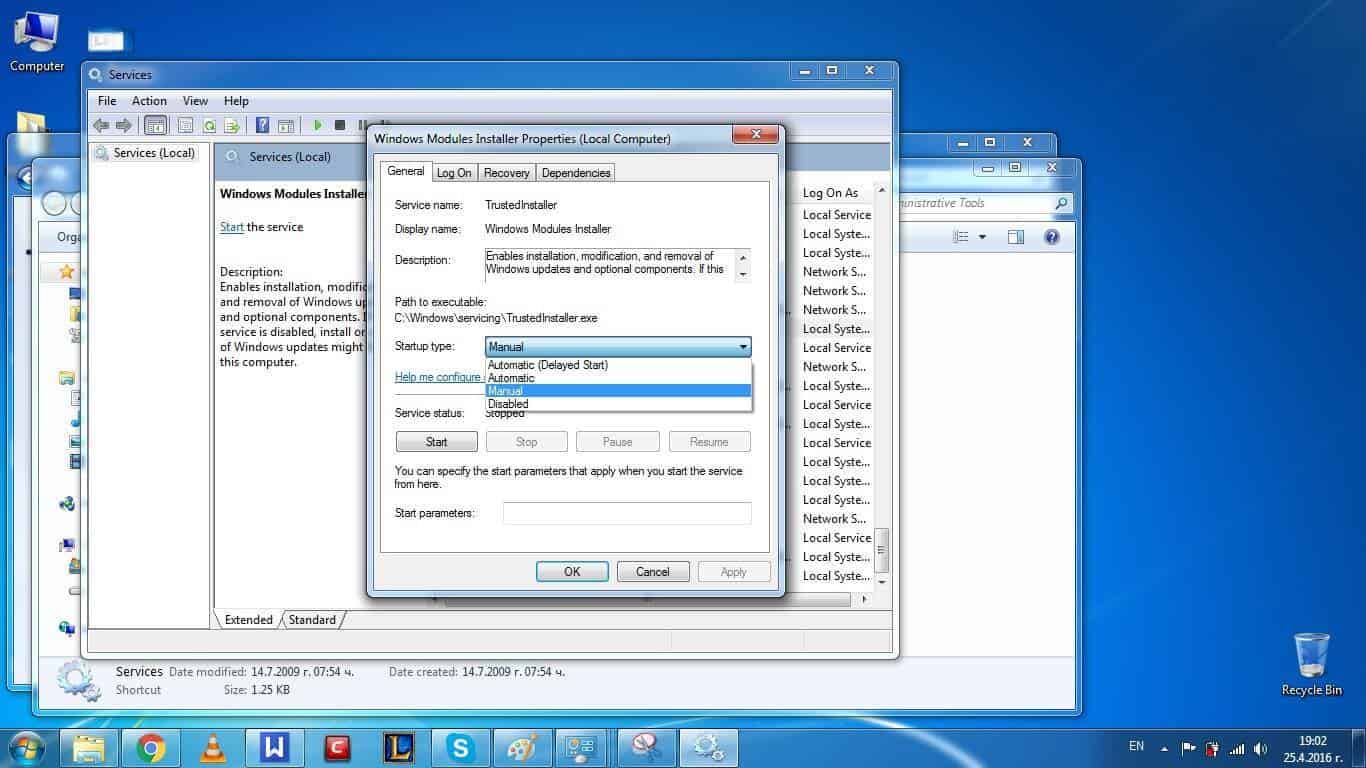The width and height of the screenshot is (1366, 768).
Task: Click the Description box scroll-down arrow
Action: [x=743, y=274]
